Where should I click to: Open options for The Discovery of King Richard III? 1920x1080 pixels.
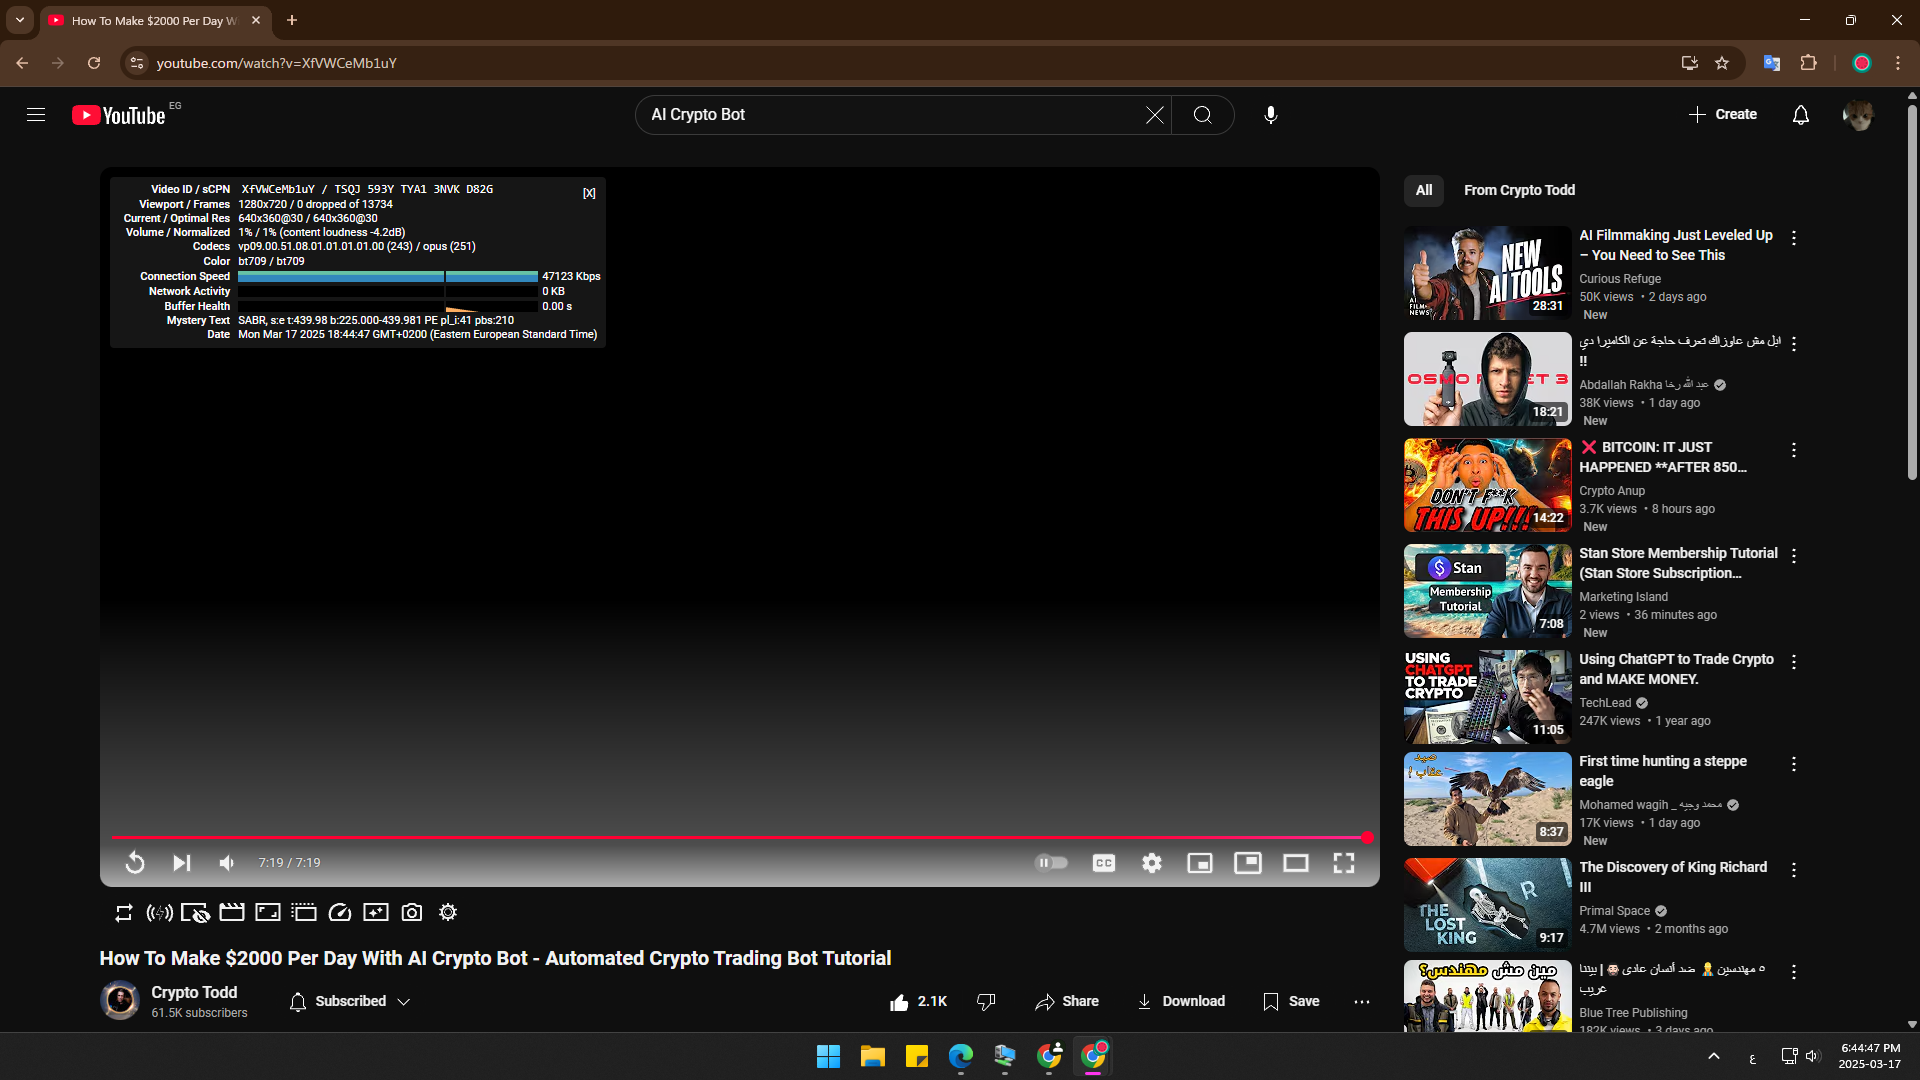click(1794, 870)
